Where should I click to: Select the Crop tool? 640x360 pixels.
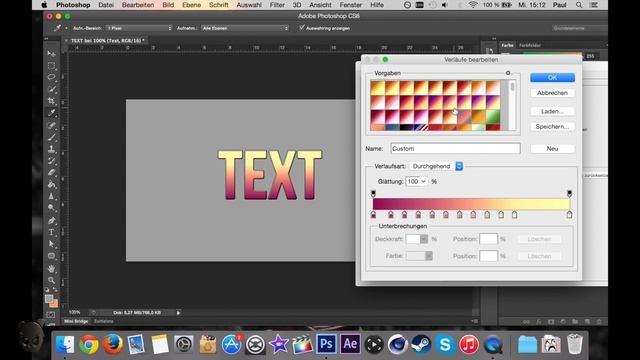coord(51,101)
